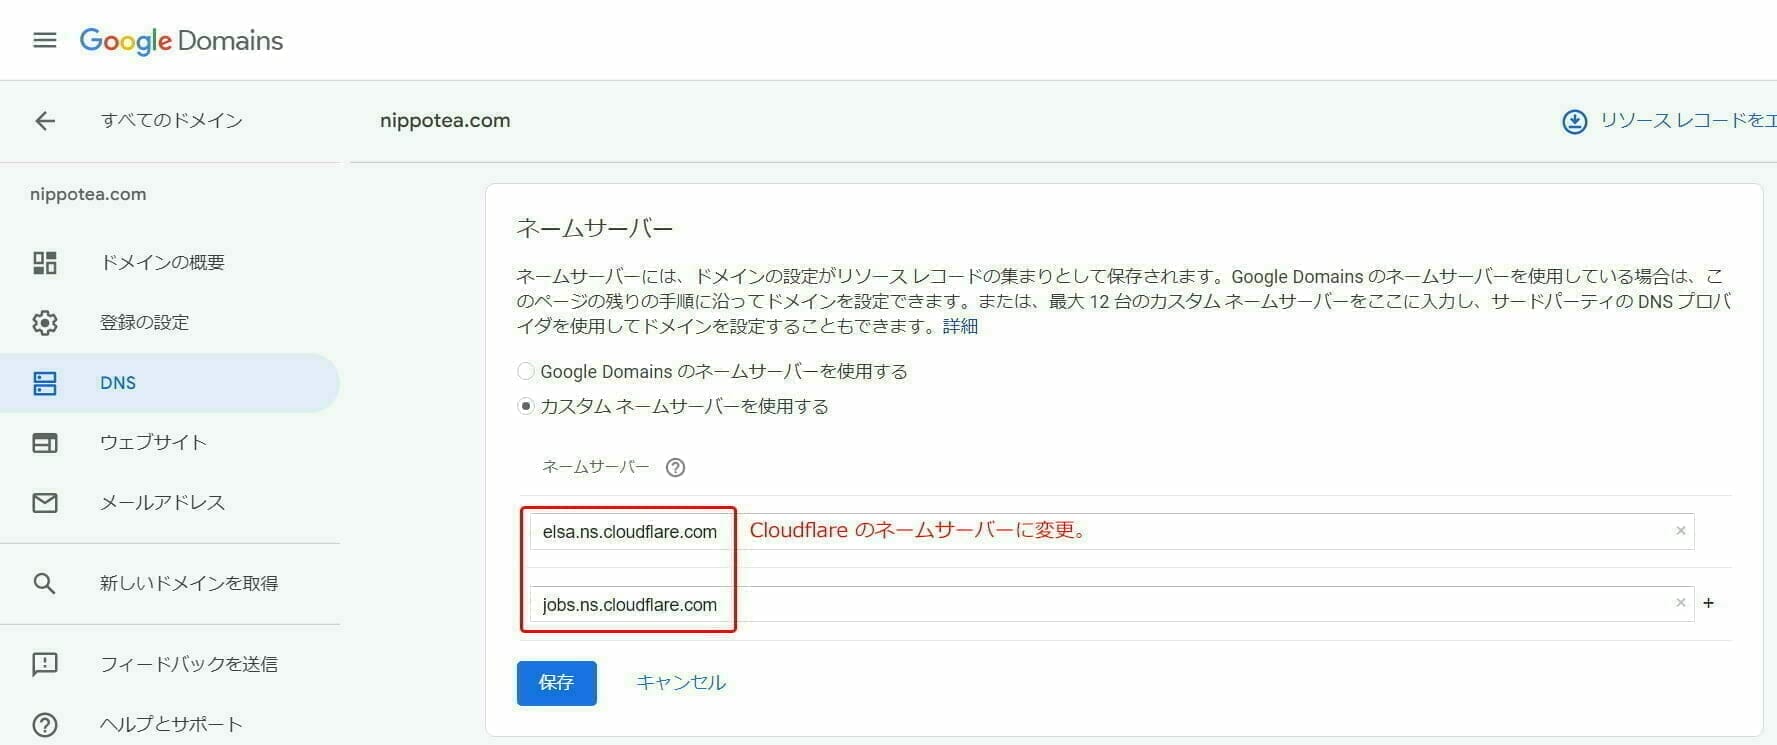Click the search magnifier icon
The width and height of the screenshot is (1777, 745).
[x=45, y=583]
